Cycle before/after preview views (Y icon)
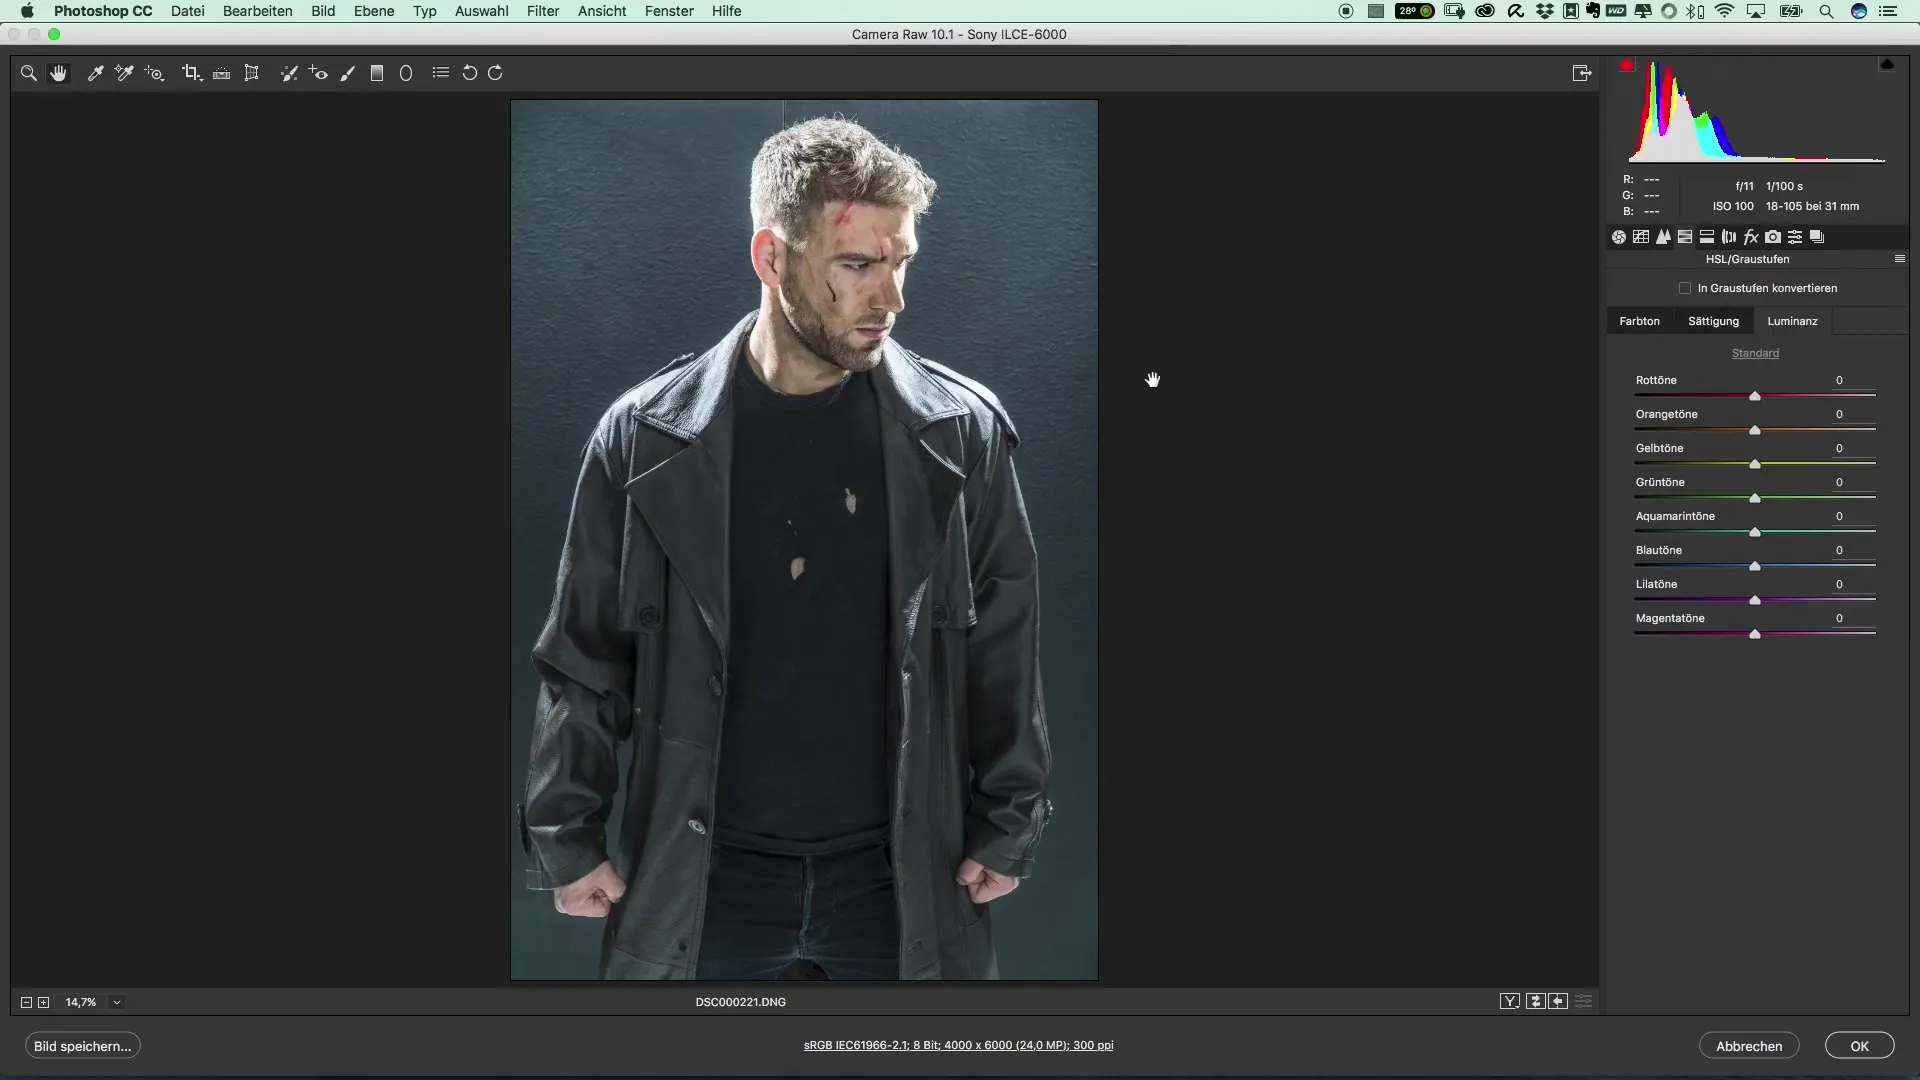The image size is (1920, 1080). [x=1510, y=1001]
